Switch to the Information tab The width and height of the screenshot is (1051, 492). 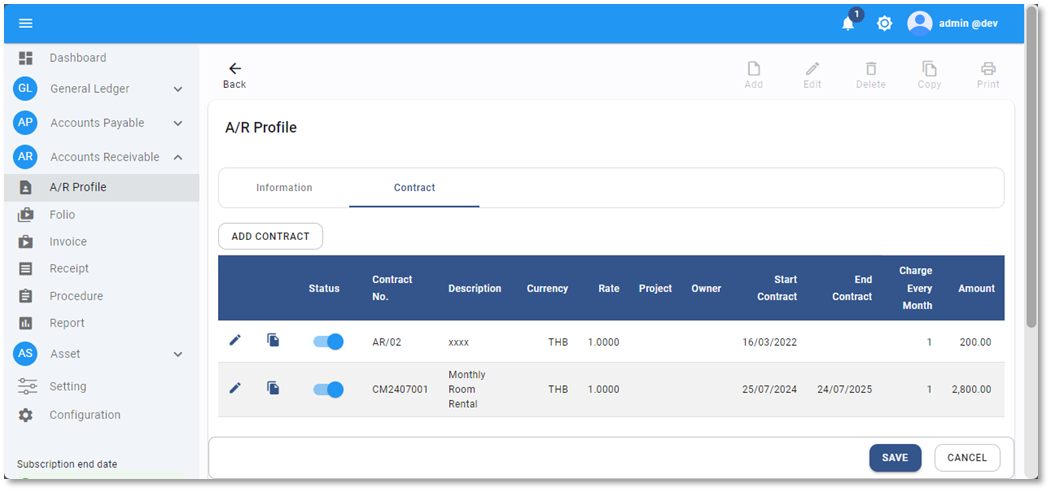[x=284, y=188]
